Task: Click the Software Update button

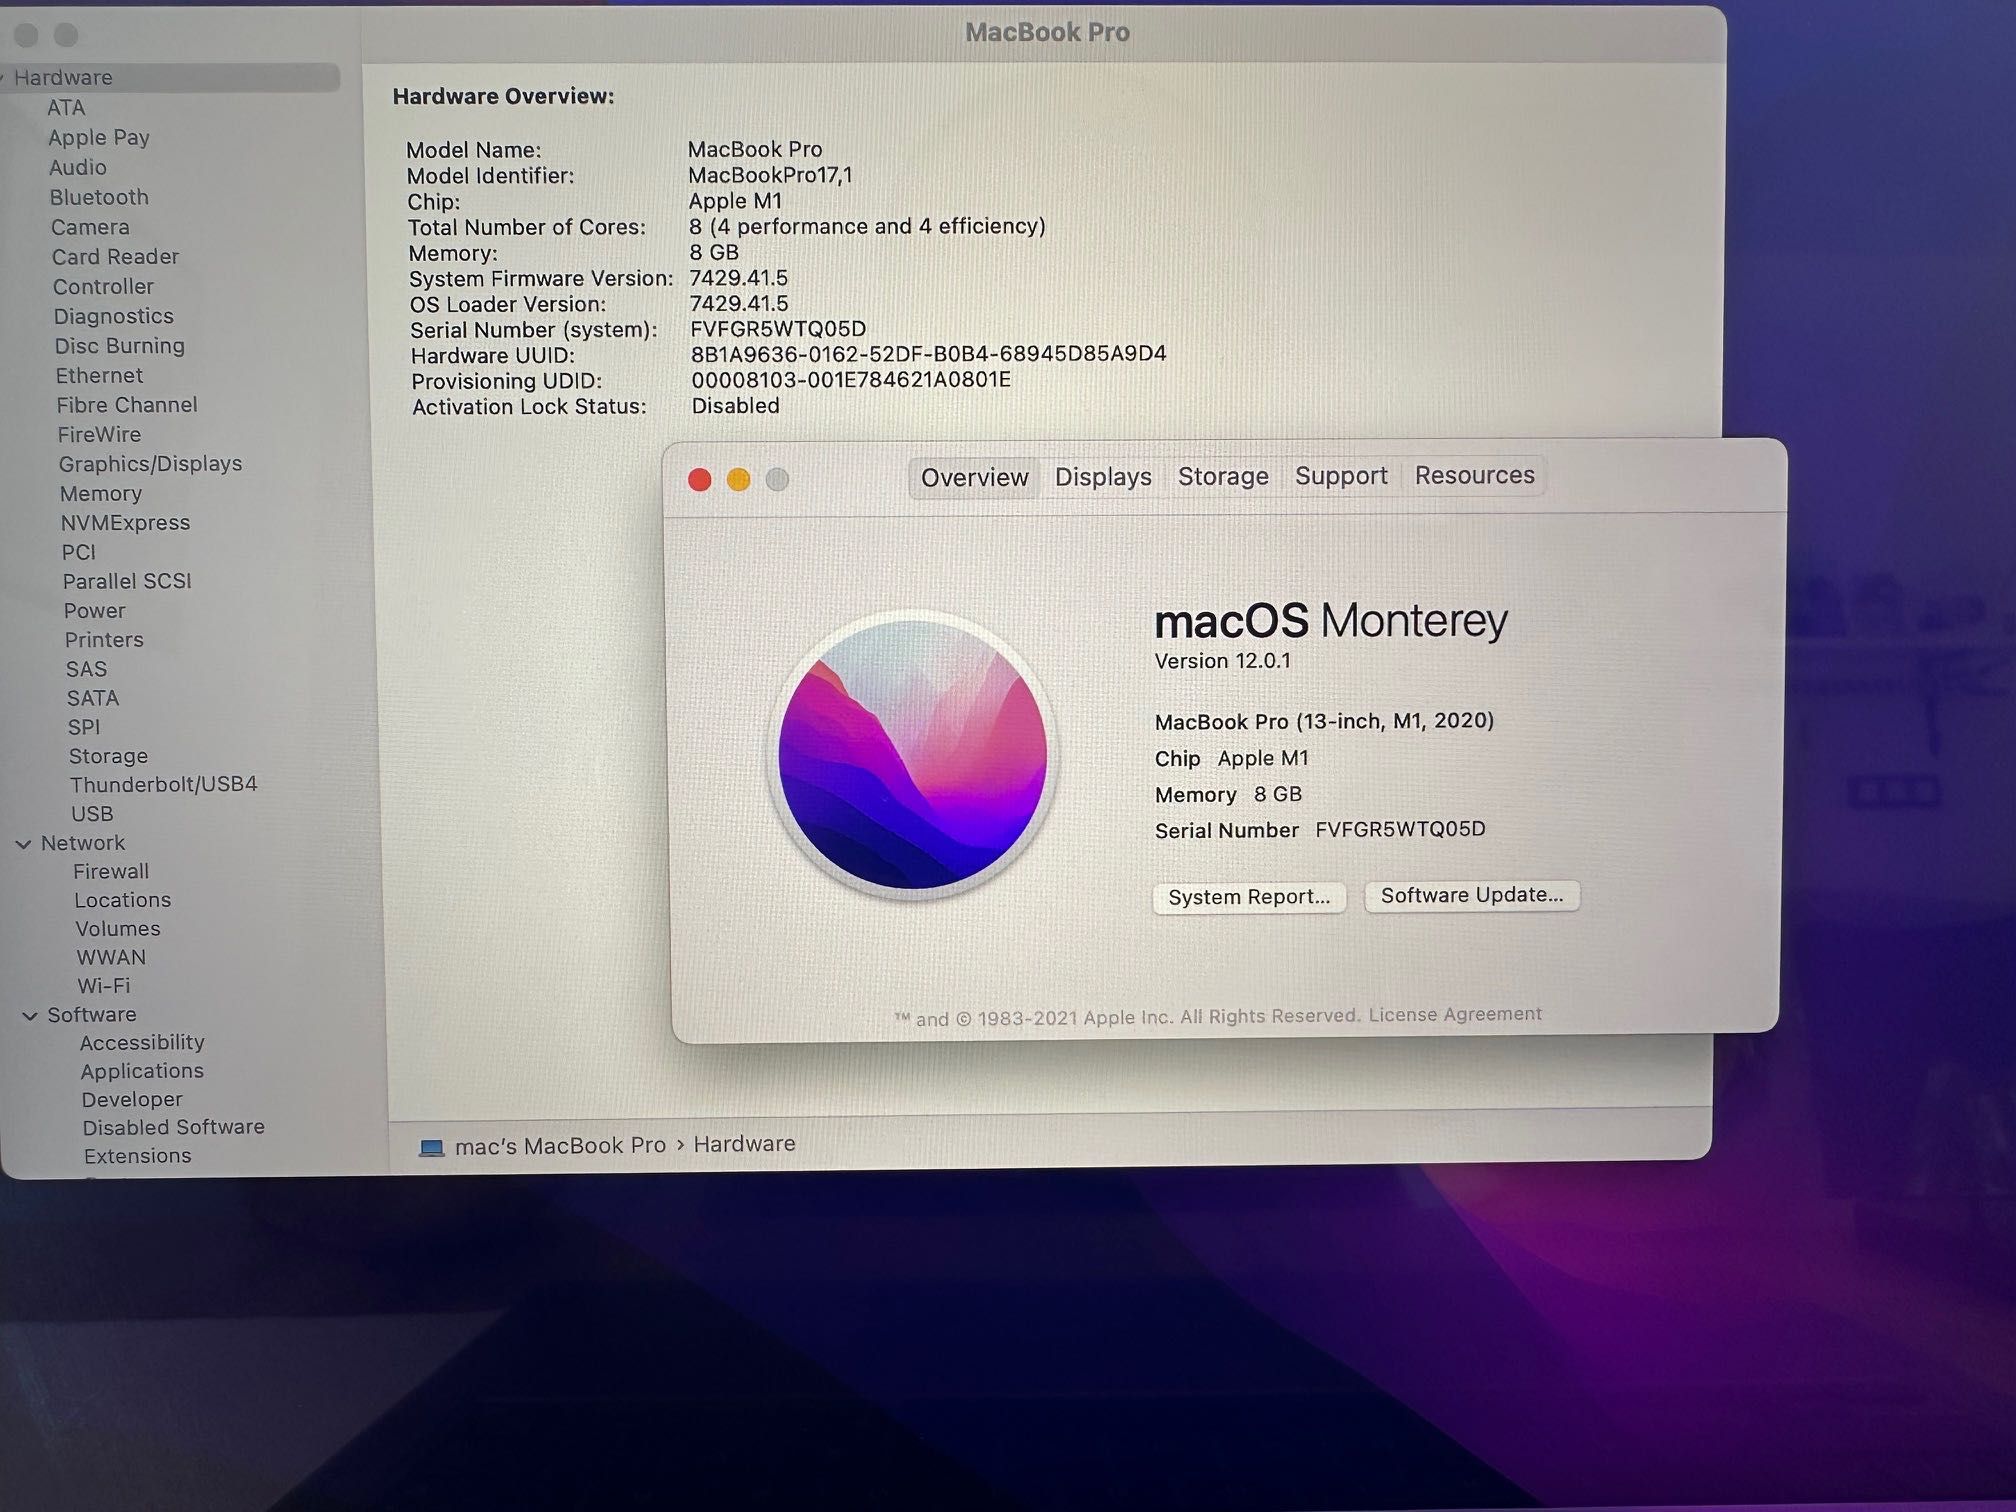Action: [x=1472, y=895]
